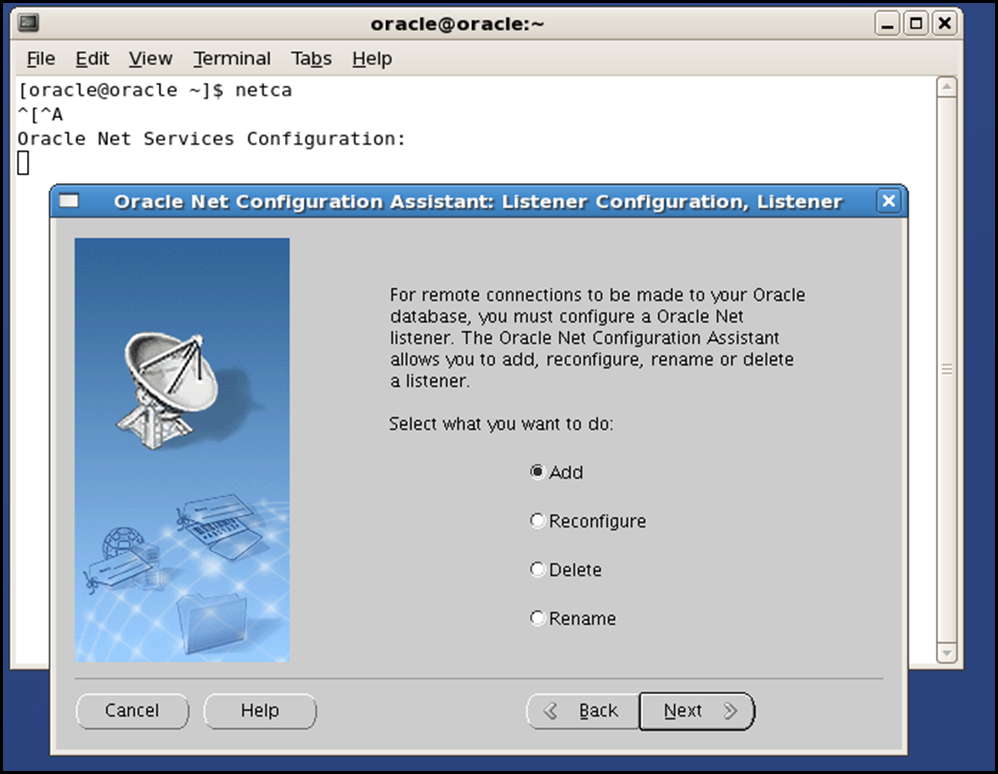Open the Terminal menu
The image size is (998, 774).
click(232, 59)
